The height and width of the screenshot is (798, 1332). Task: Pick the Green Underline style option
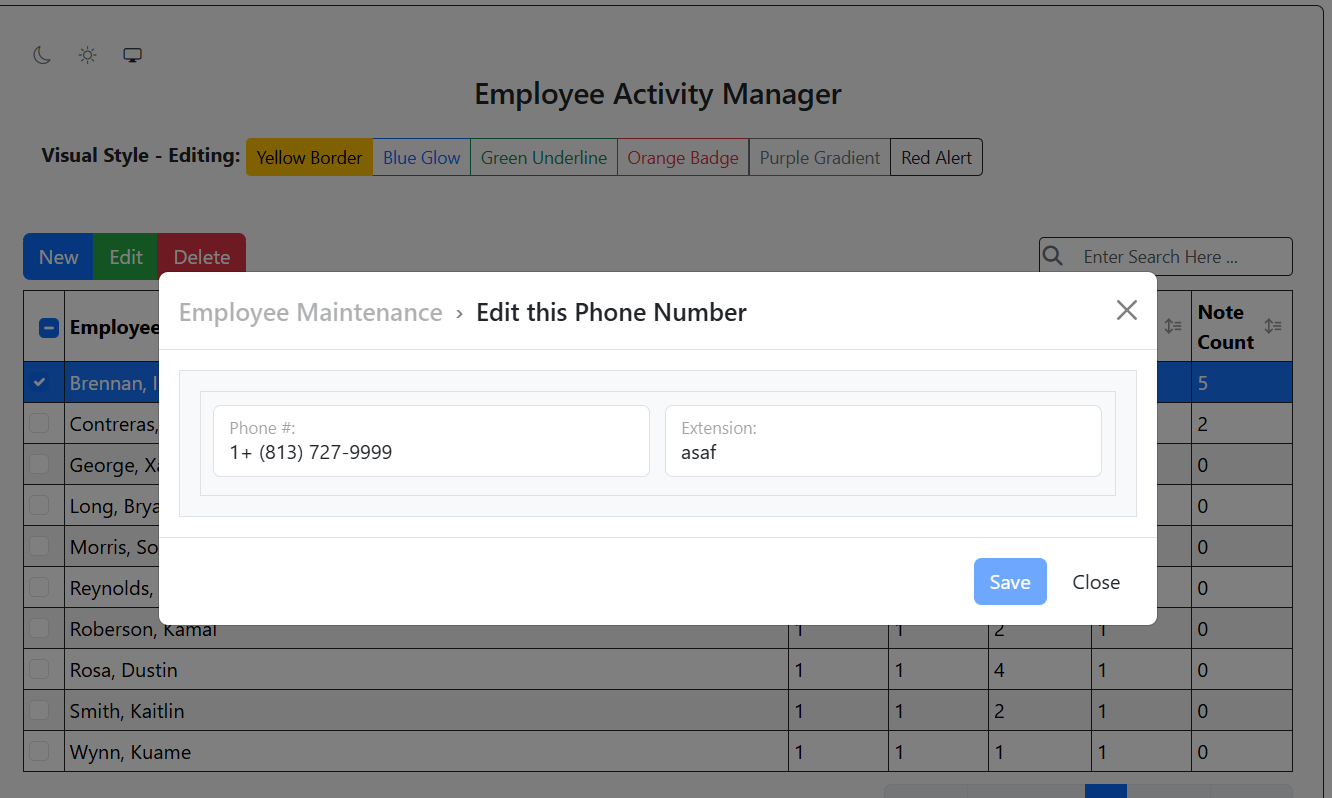click(x=543, y=158)
